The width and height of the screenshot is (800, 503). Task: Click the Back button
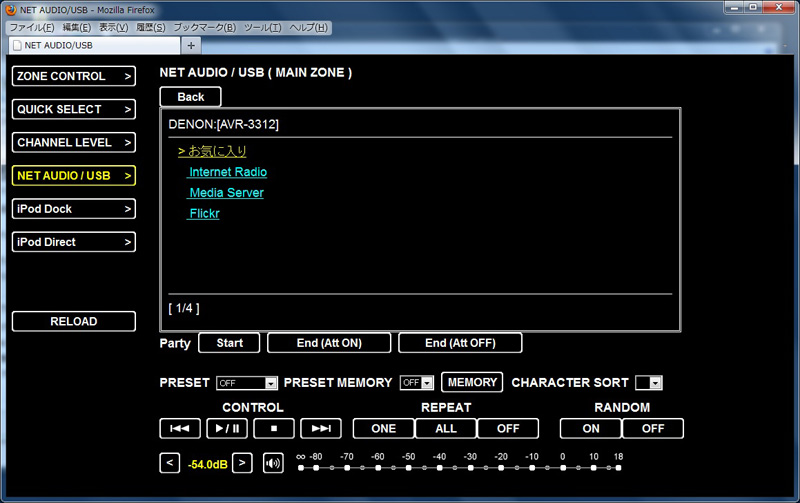190,97
